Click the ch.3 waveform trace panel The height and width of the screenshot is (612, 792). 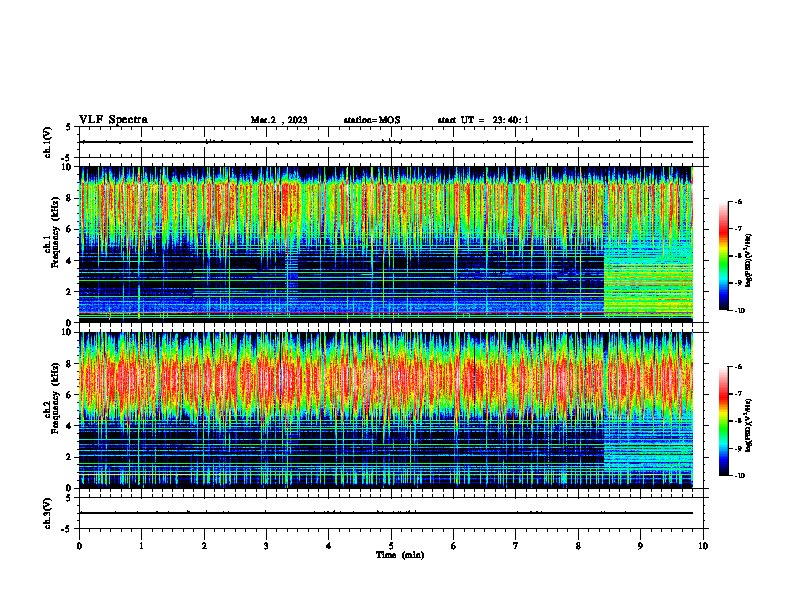pos(391,513)
